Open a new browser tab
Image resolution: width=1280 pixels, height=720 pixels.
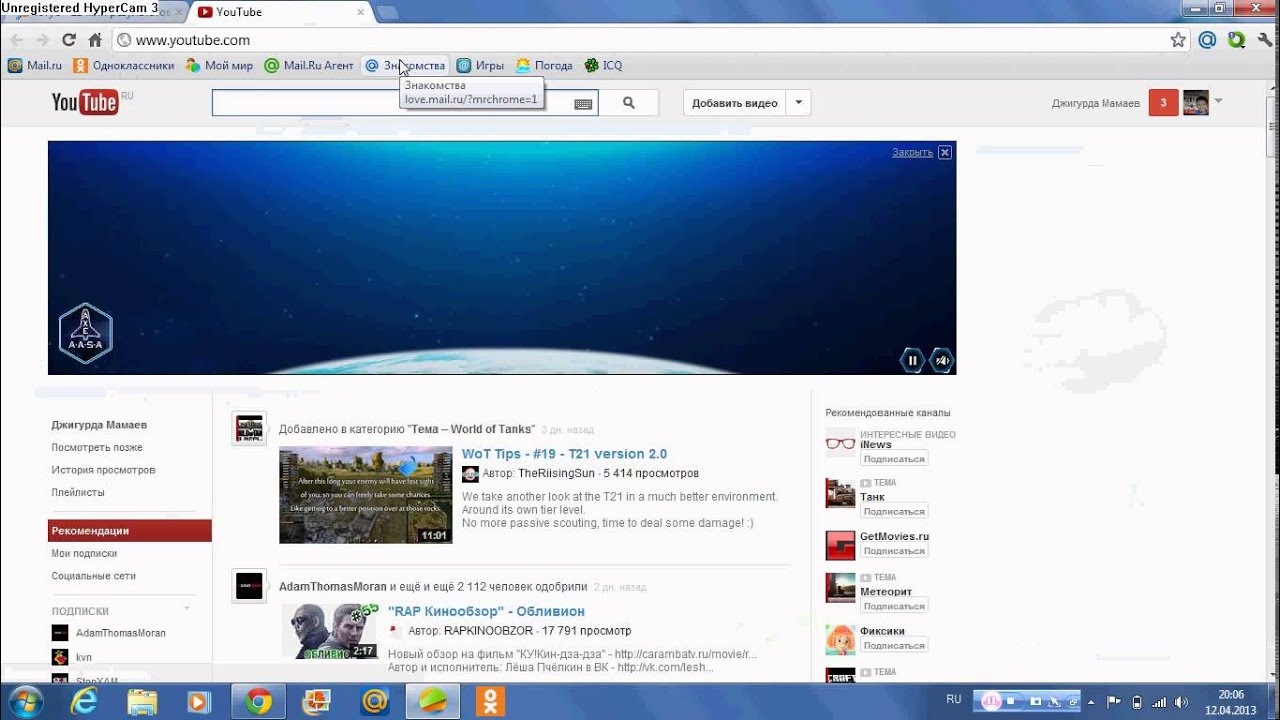(x=388, y=12)
